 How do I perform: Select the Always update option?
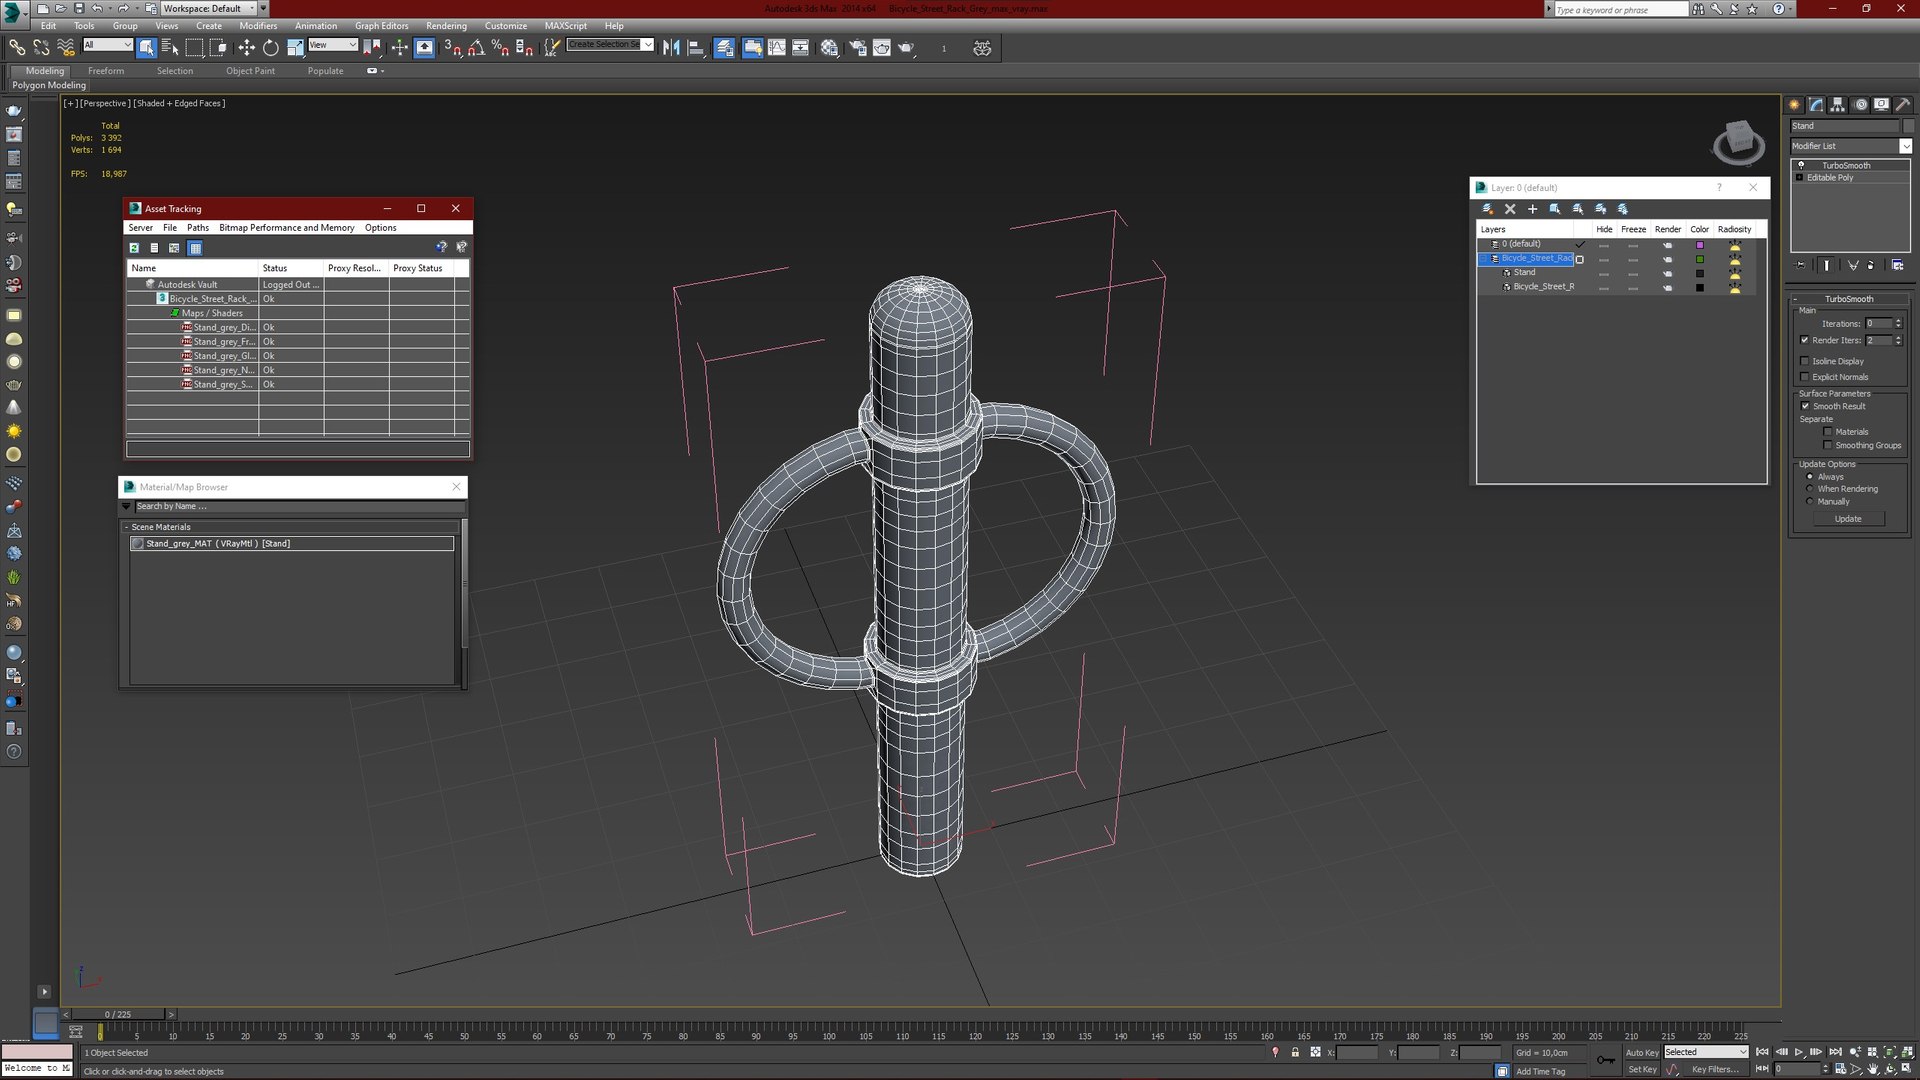click(x=1810, y=477)
